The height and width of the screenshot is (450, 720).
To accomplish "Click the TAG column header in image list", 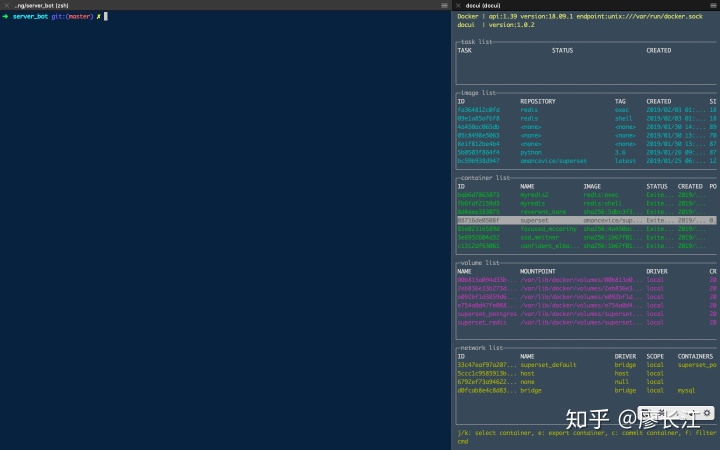I will pyautogui.click(x=620, y=101).
